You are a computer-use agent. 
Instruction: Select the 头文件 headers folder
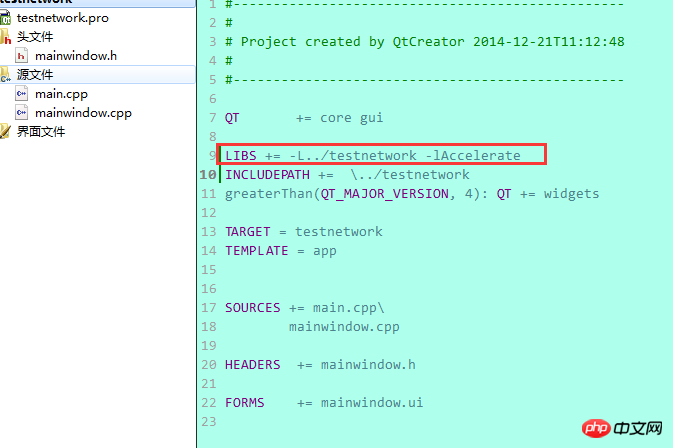[35, 37]
